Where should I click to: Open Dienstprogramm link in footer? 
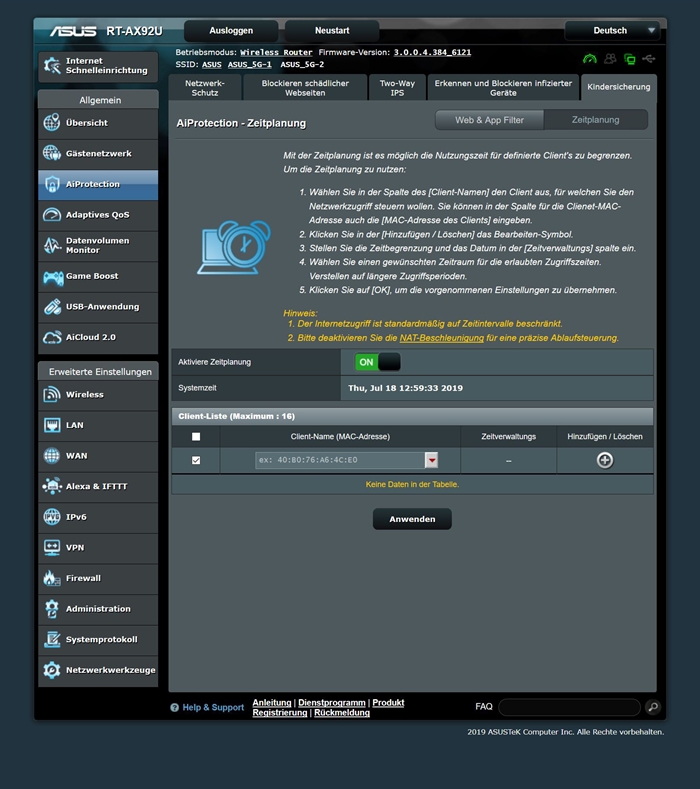point(332,702)
